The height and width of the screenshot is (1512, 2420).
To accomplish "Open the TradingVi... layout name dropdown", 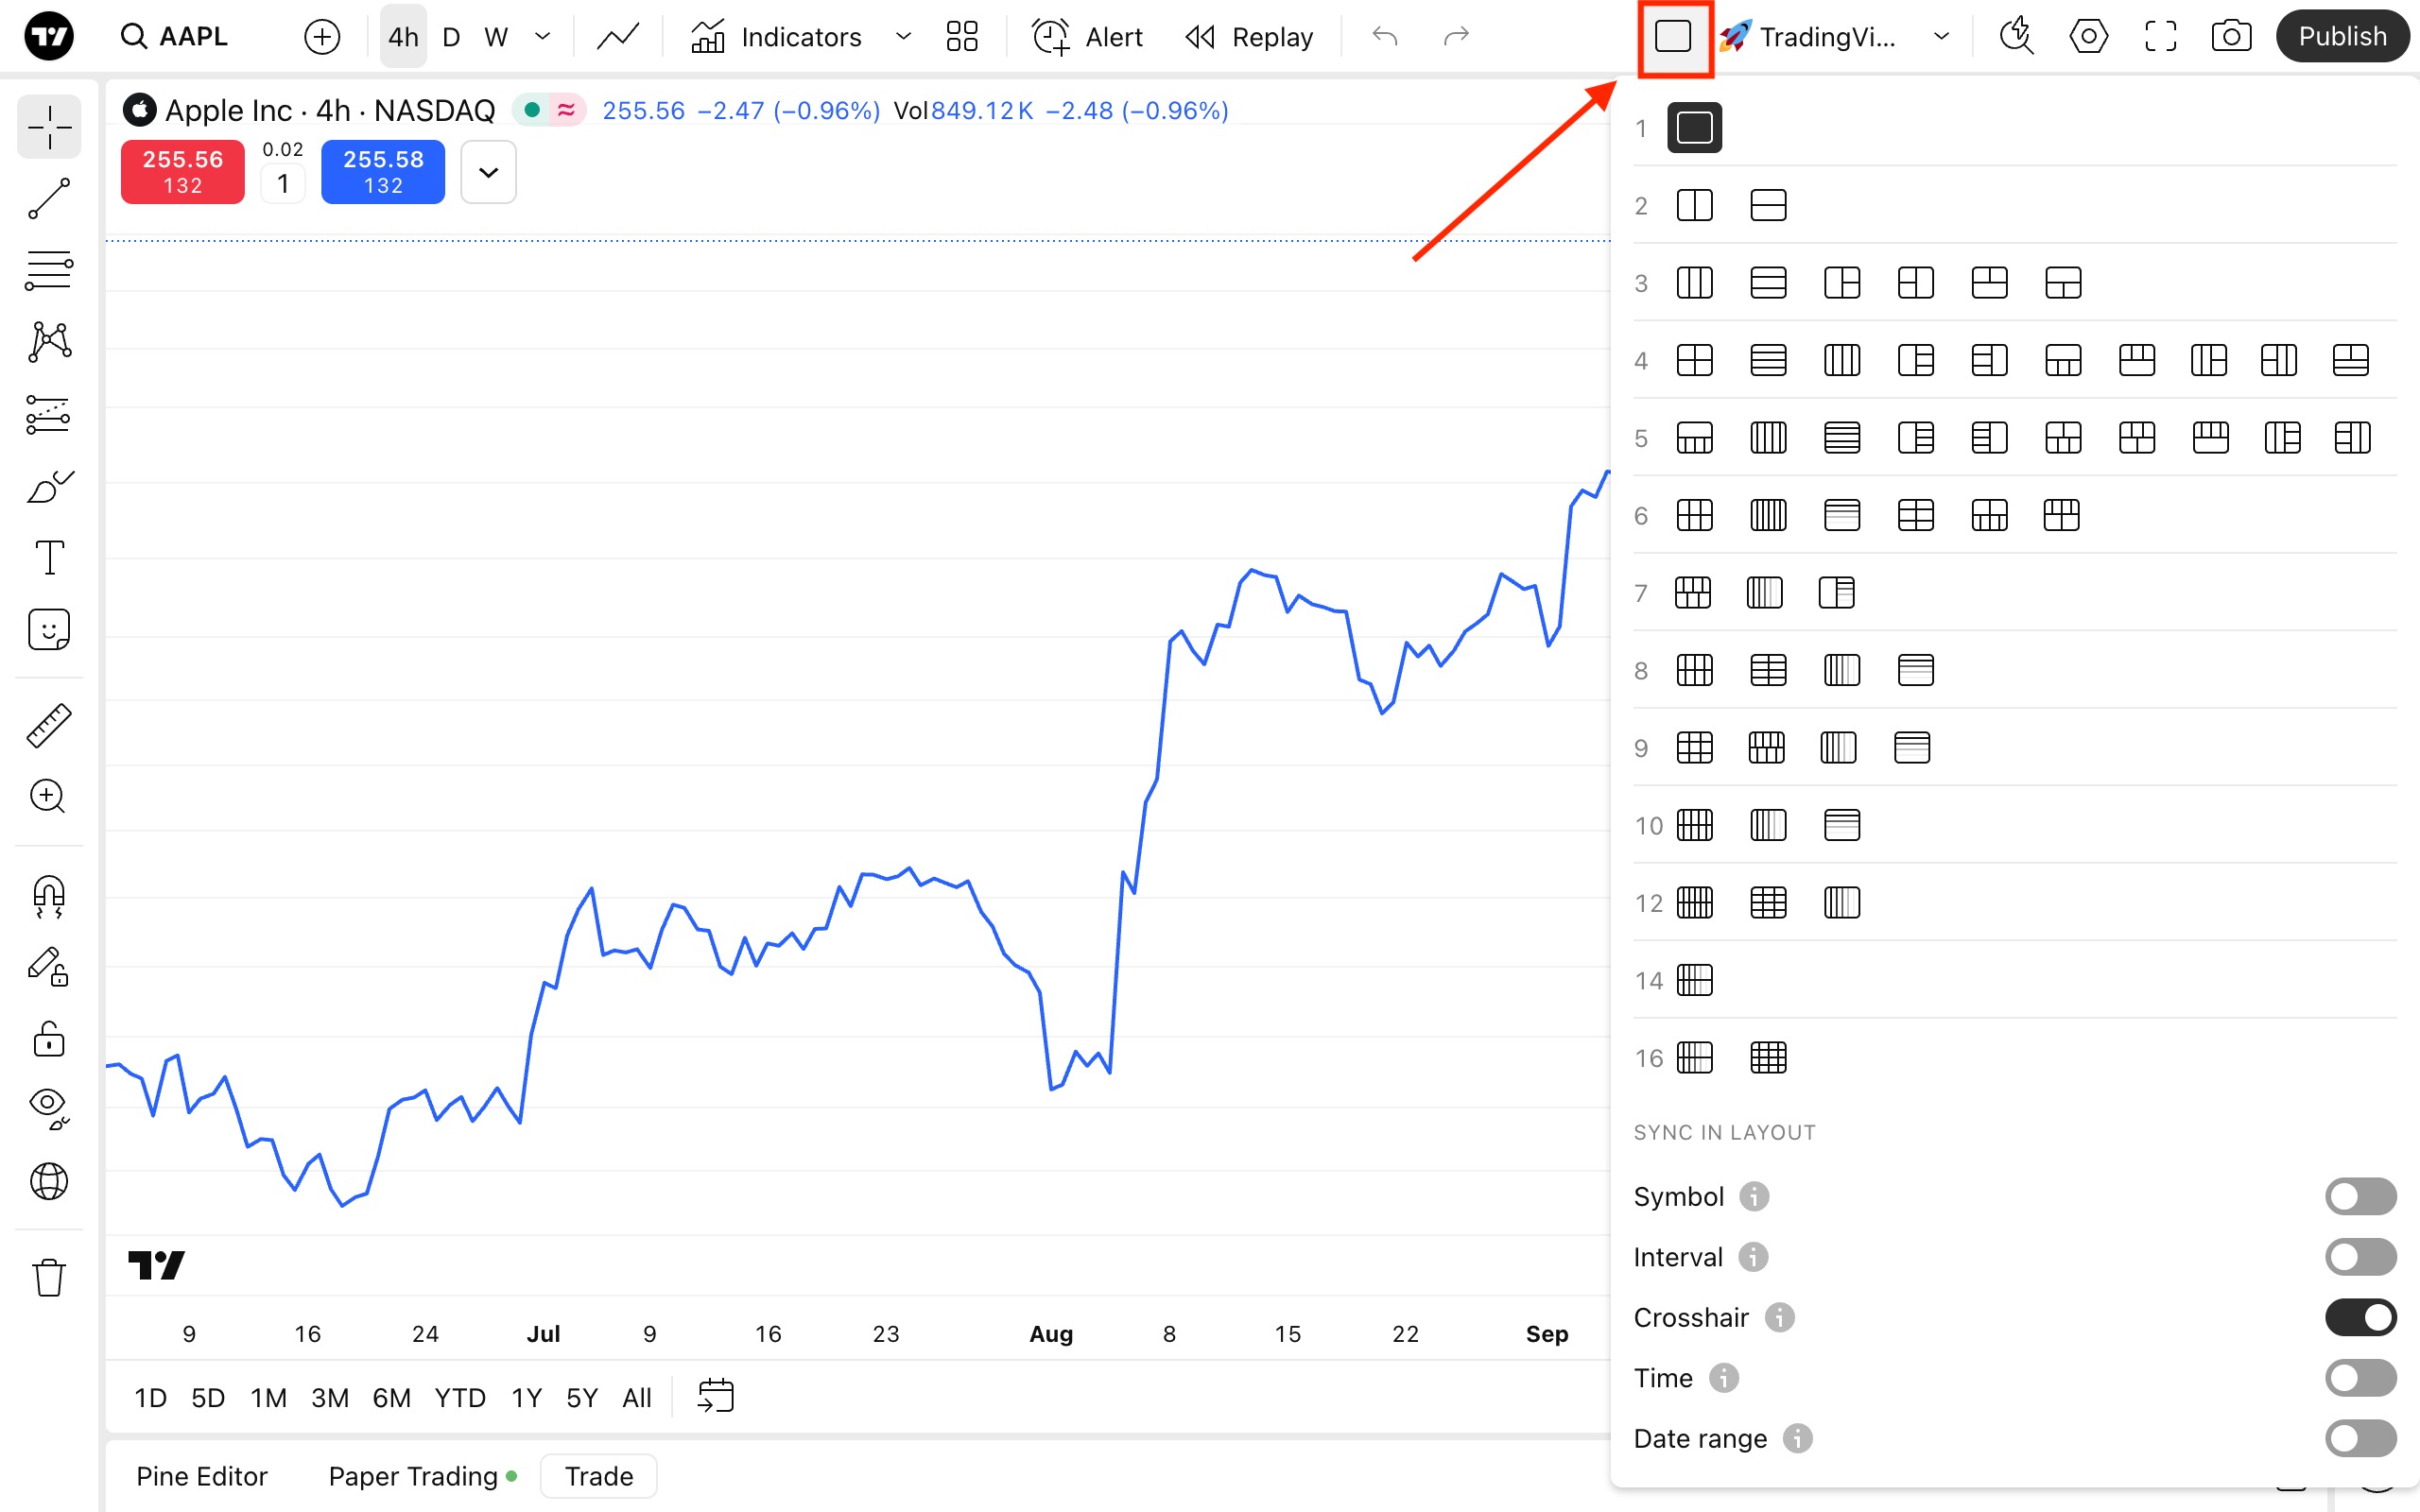I will tap(1941, 37).
